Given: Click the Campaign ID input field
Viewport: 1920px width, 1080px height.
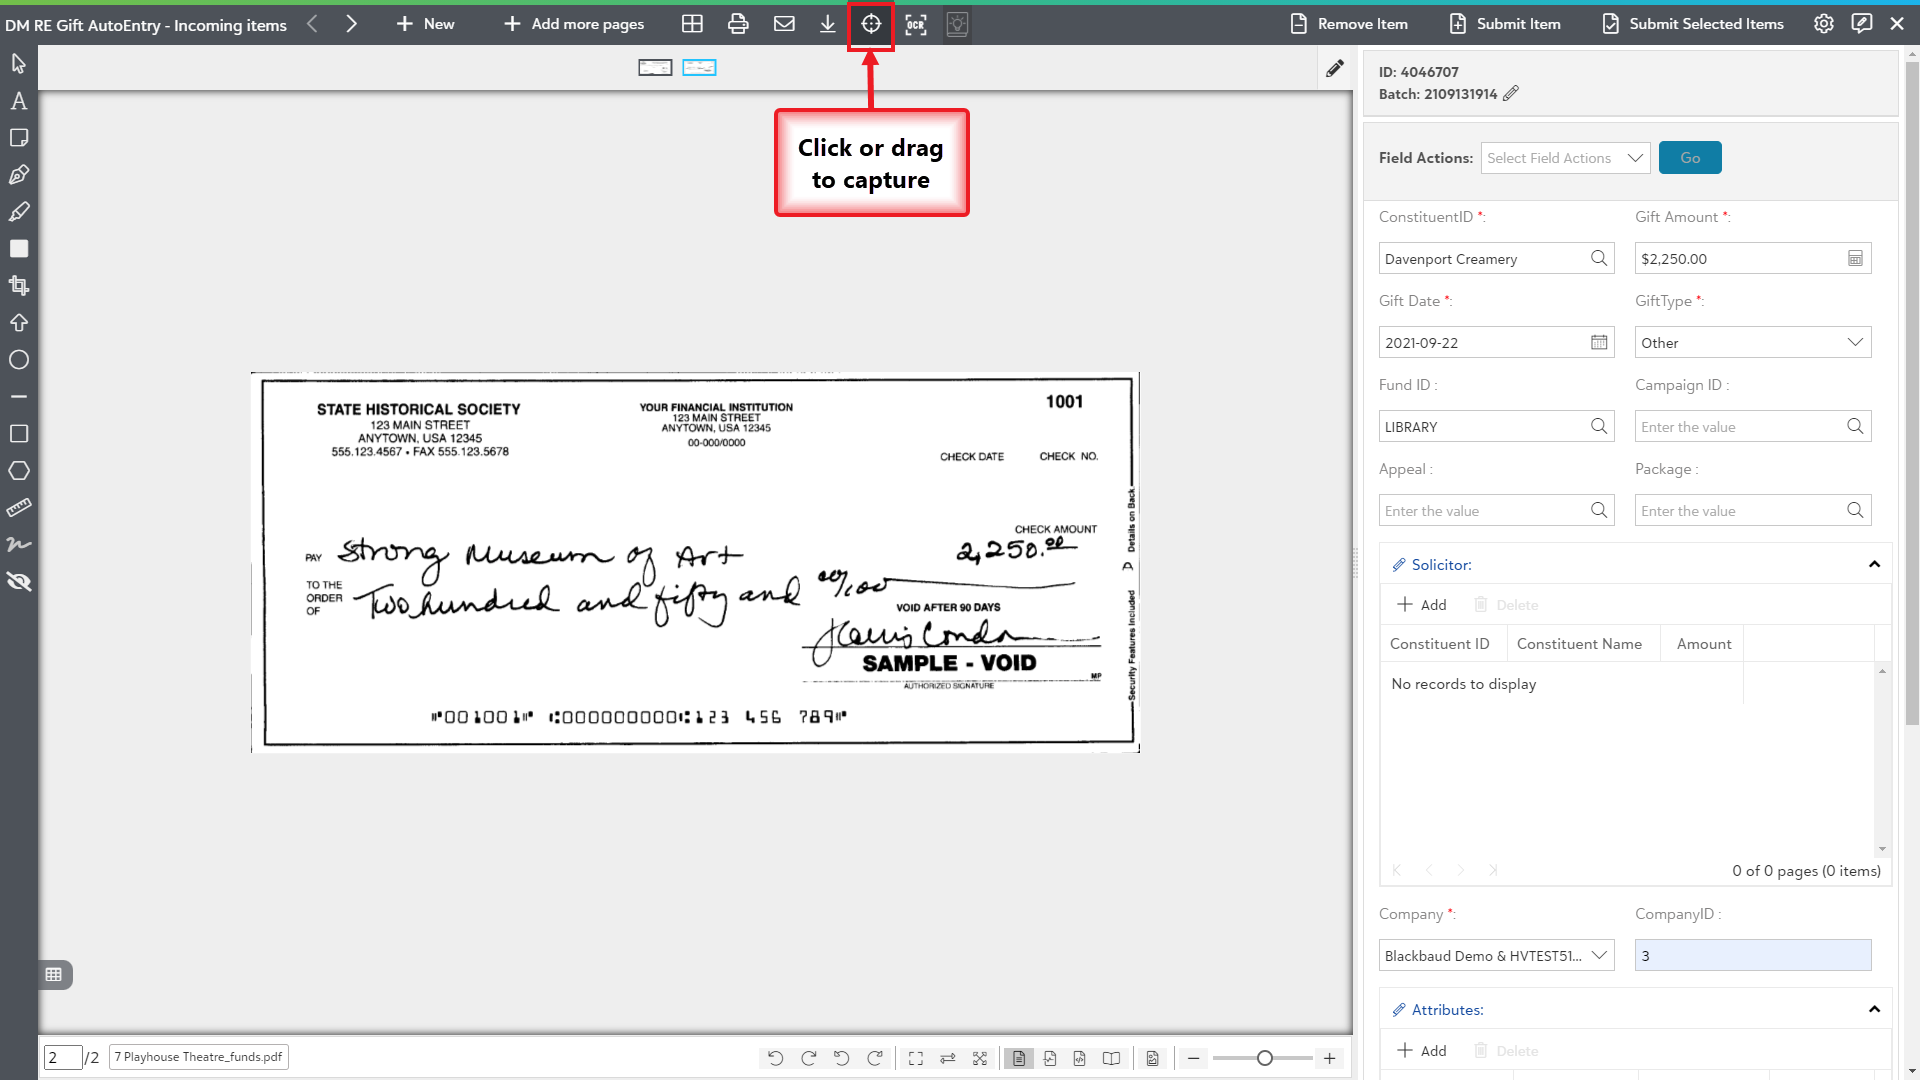Looking at the screenshot, I should tap(1740, 427).
